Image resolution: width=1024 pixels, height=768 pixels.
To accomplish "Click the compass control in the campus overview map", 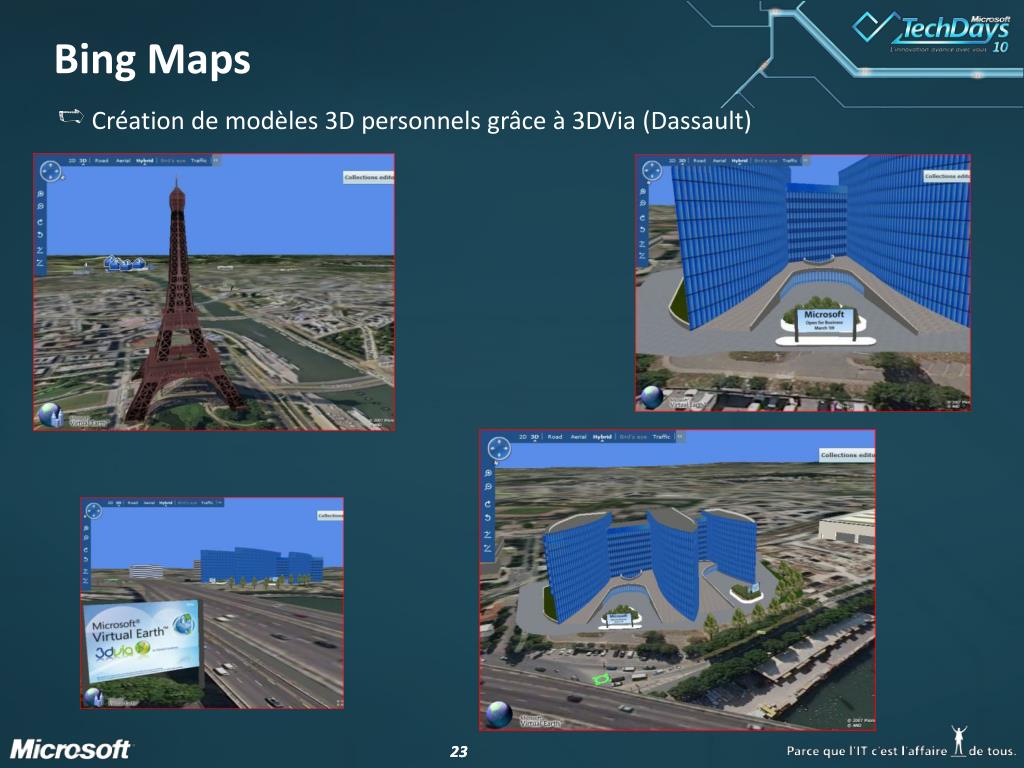I will [499, 449].
